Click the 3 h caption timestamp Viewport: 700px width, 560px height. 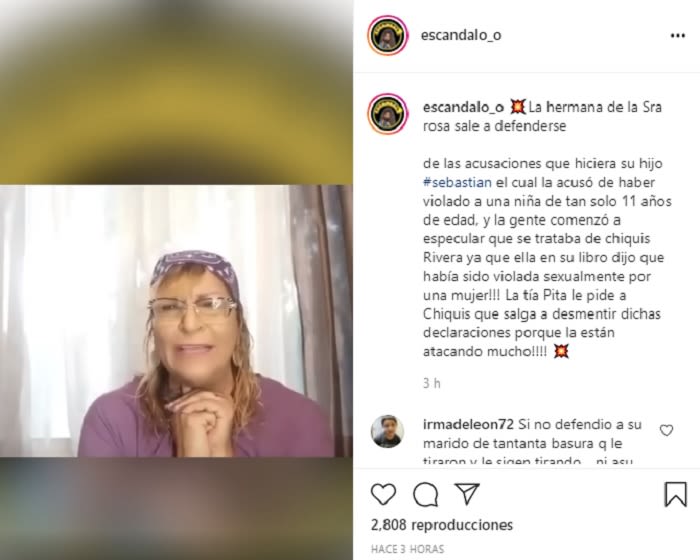click(x=432, y=383)
